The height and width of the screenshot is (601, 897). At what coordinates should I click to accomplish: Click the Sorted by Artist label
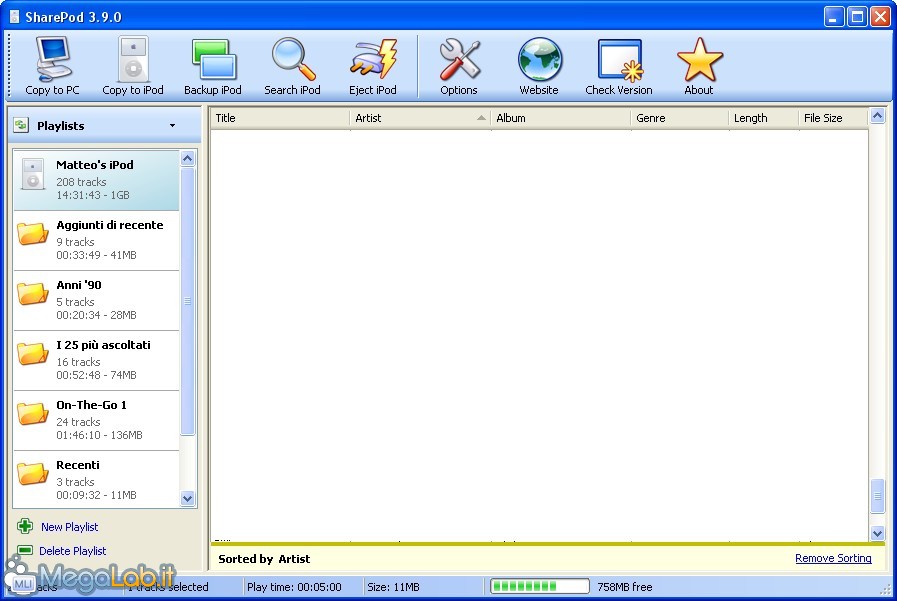click(264, 559)
